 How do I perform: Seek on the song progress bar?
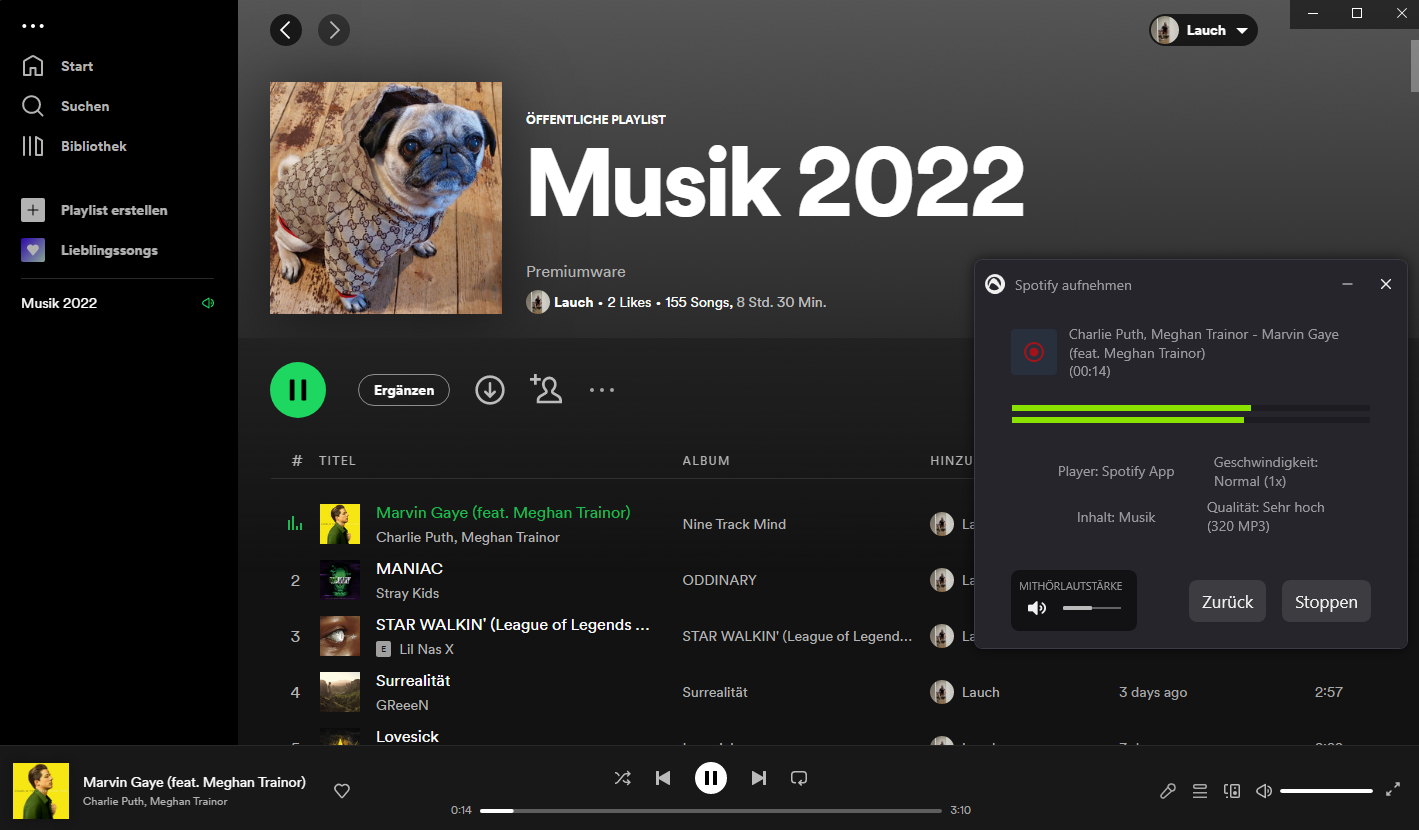(711, 810)
